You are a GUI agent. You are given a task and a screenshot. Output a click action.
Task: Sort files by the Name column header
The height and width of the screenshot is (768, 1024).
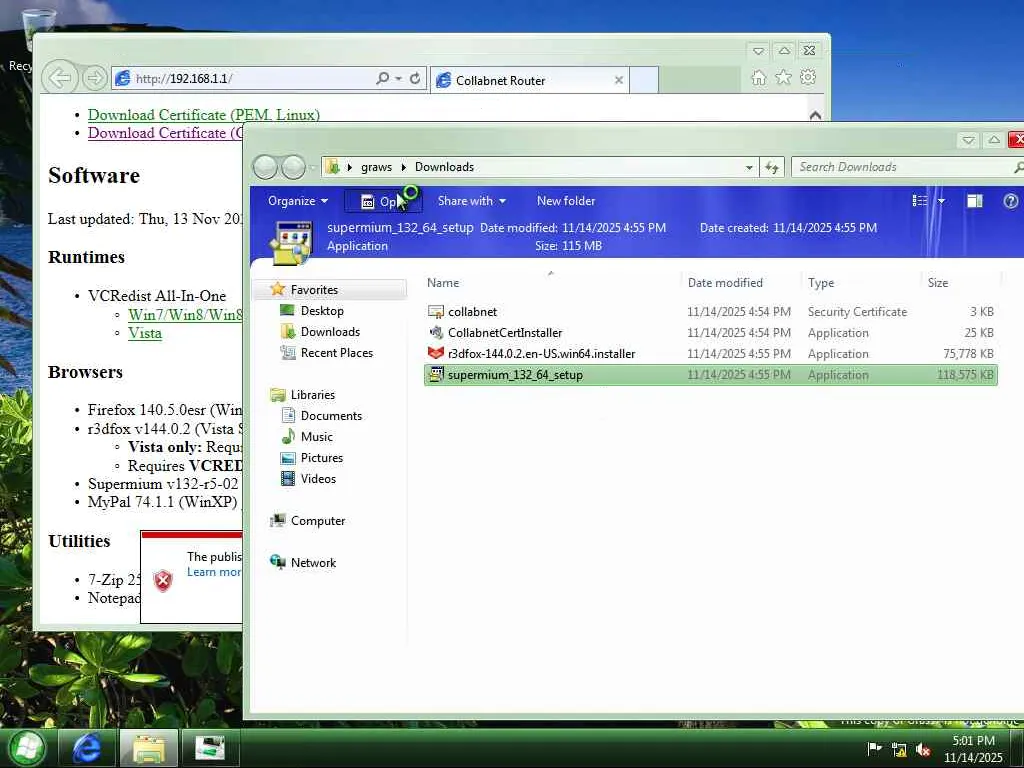click(x=551, y=283)
